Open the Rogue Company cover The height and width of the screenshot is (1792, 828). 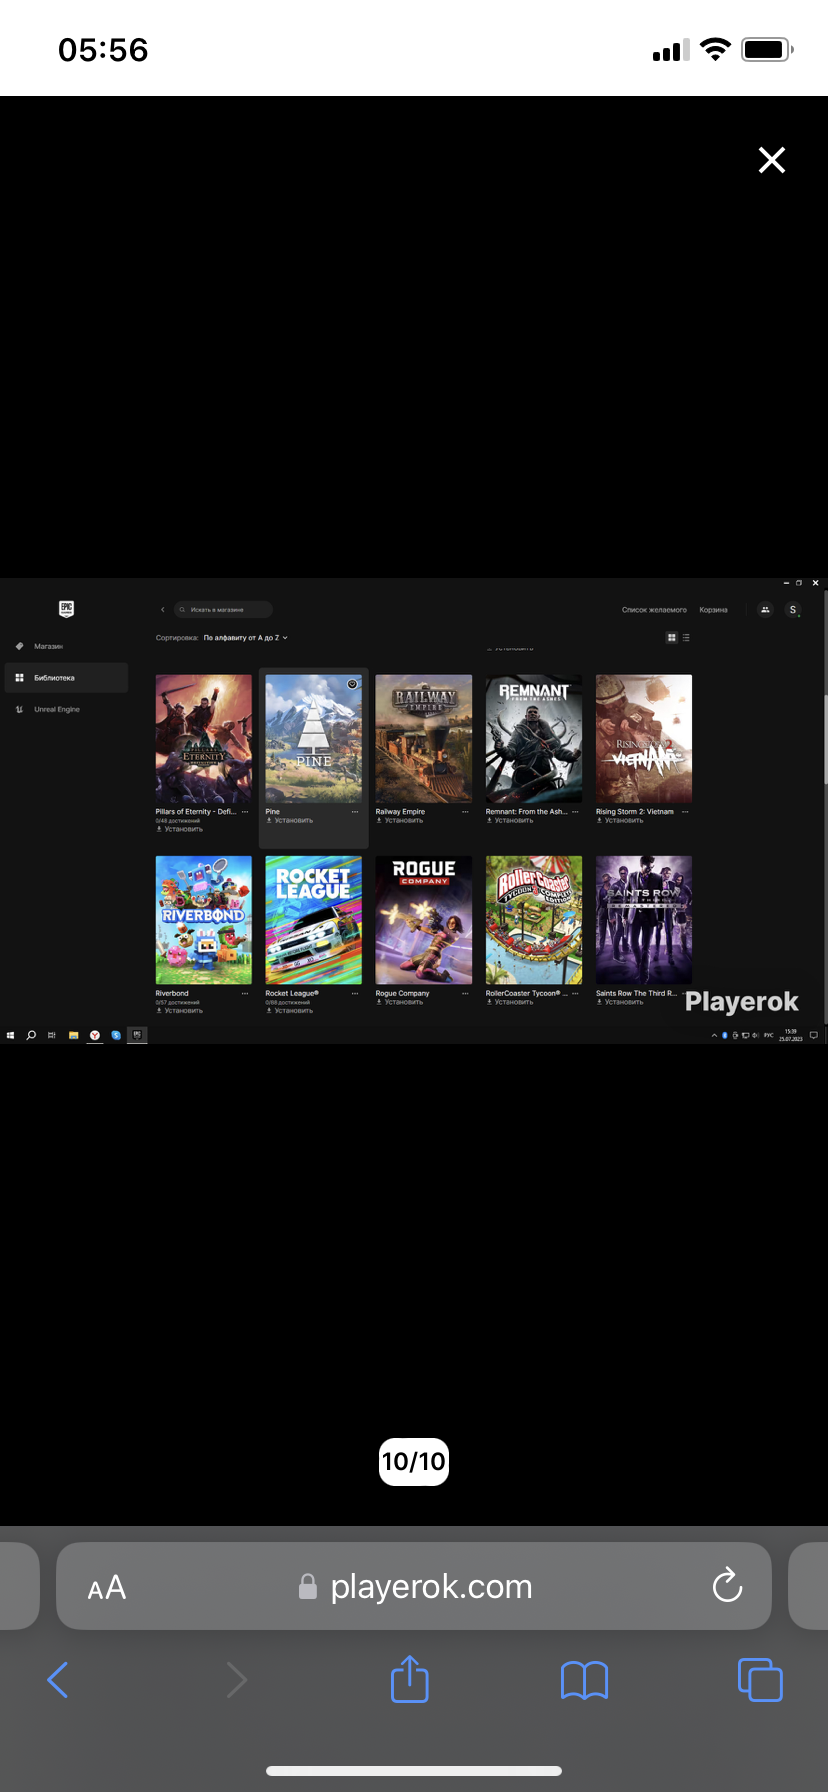click(x=424, y=920)
